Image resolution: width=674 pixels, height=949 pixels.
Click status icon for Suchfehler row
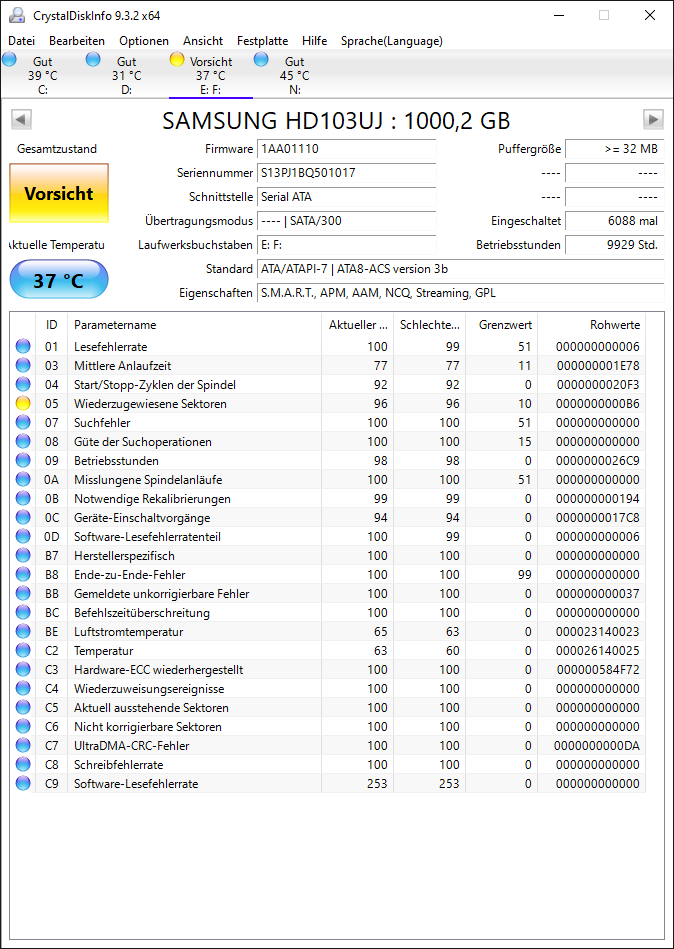(x=23, y=422)
